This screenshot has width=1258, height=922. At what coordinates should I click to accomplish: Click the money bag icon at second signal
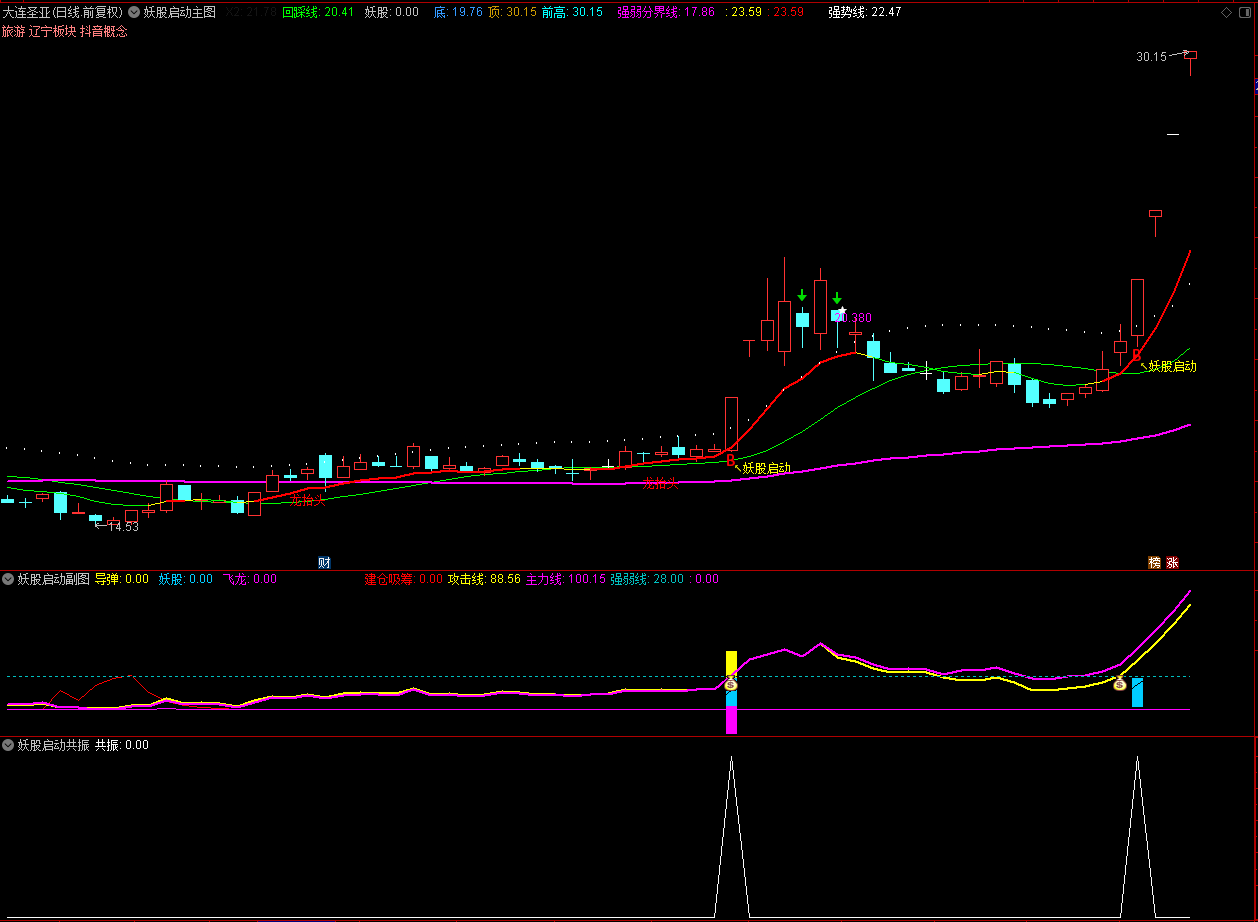point(1120,684)
